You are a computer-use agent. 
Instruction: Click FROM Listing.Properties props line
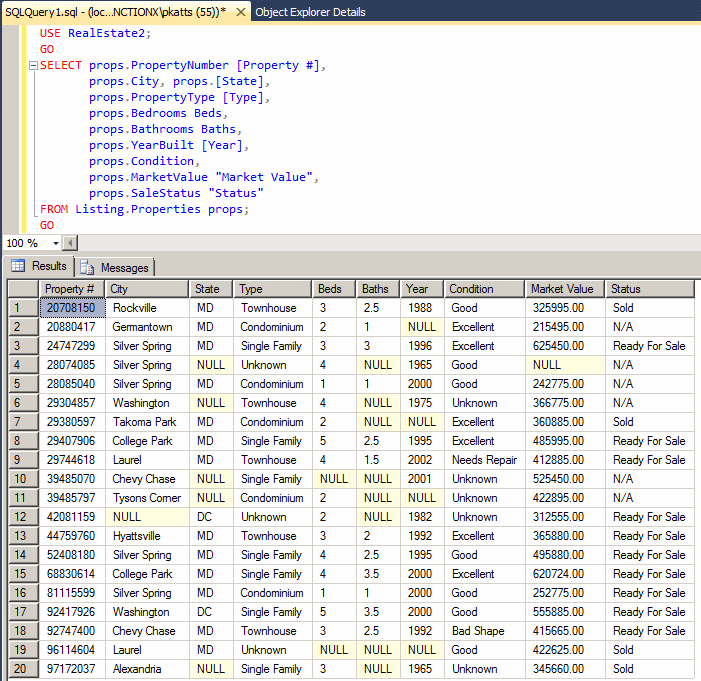pos(144,209)
